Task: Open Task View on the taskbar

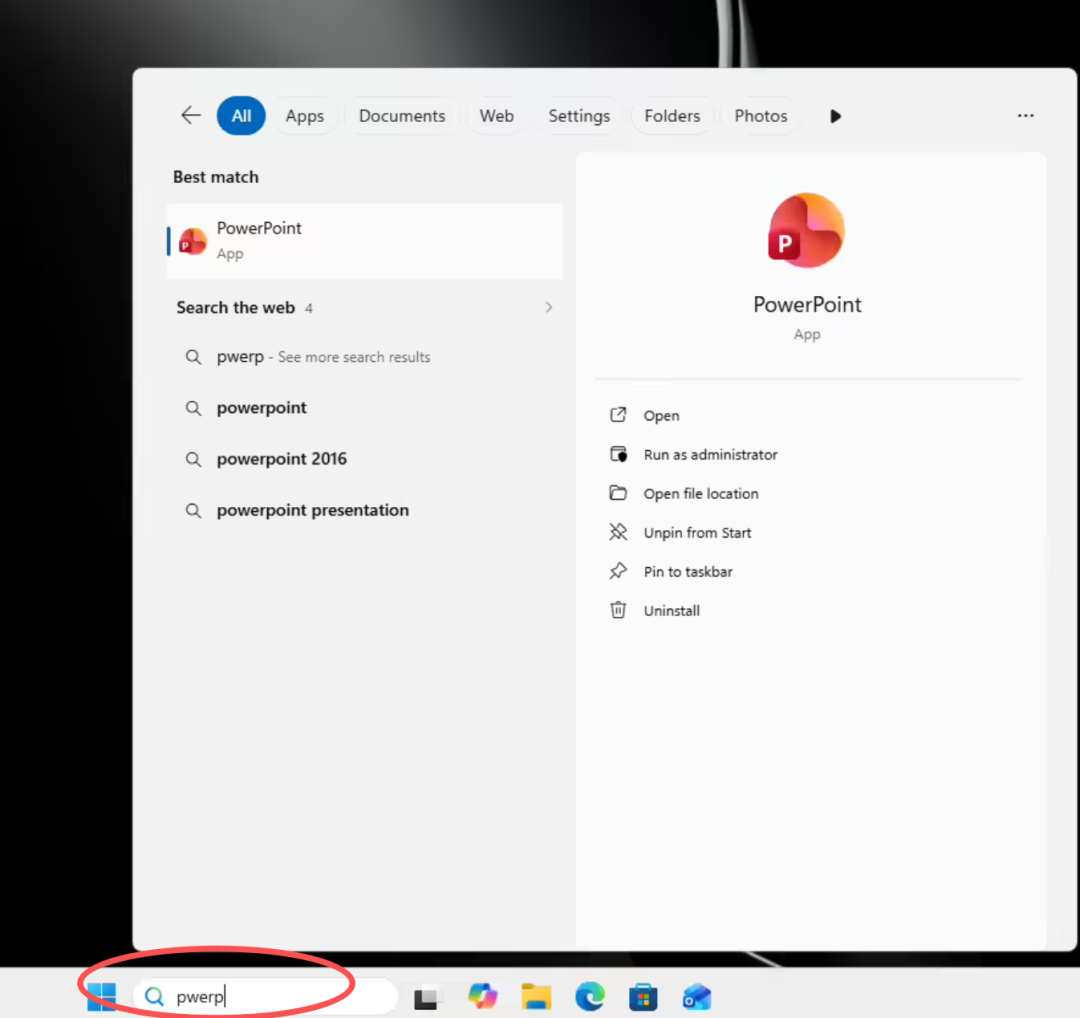Action: pos(426,997)
